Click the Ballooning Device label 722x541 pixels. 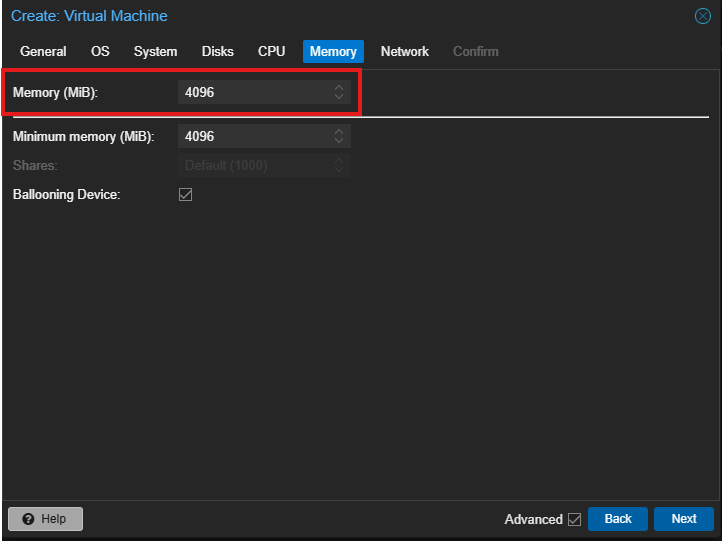[67, 194]
